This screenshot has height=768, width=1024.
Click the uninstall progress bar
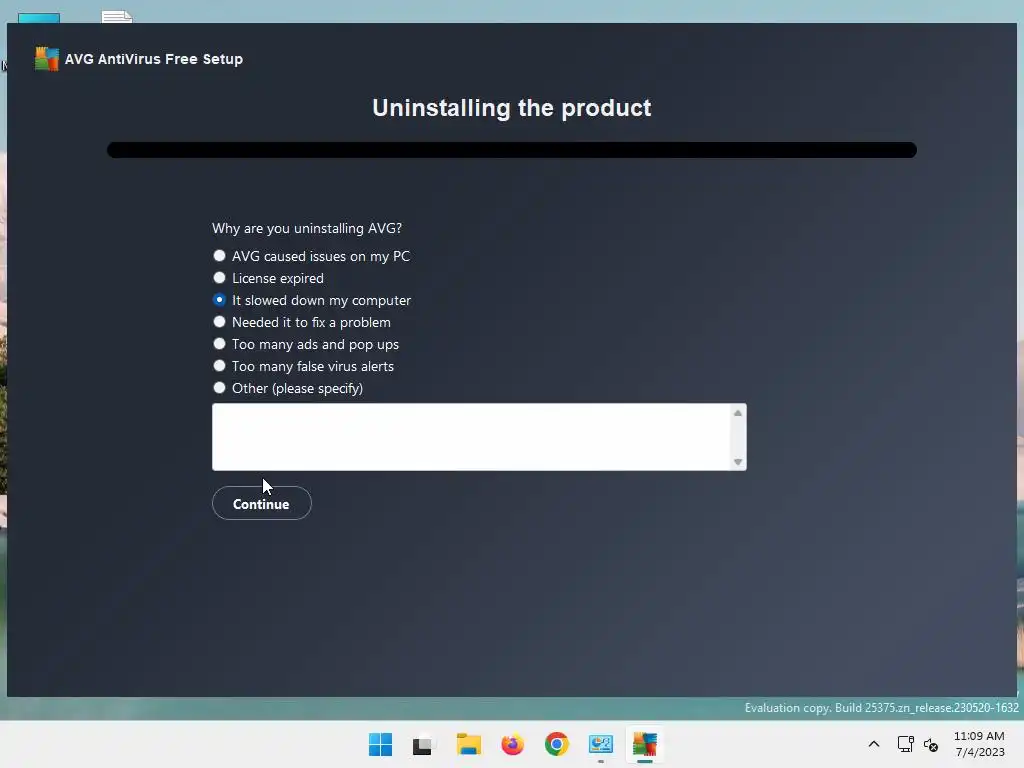[x=512, y=150]
